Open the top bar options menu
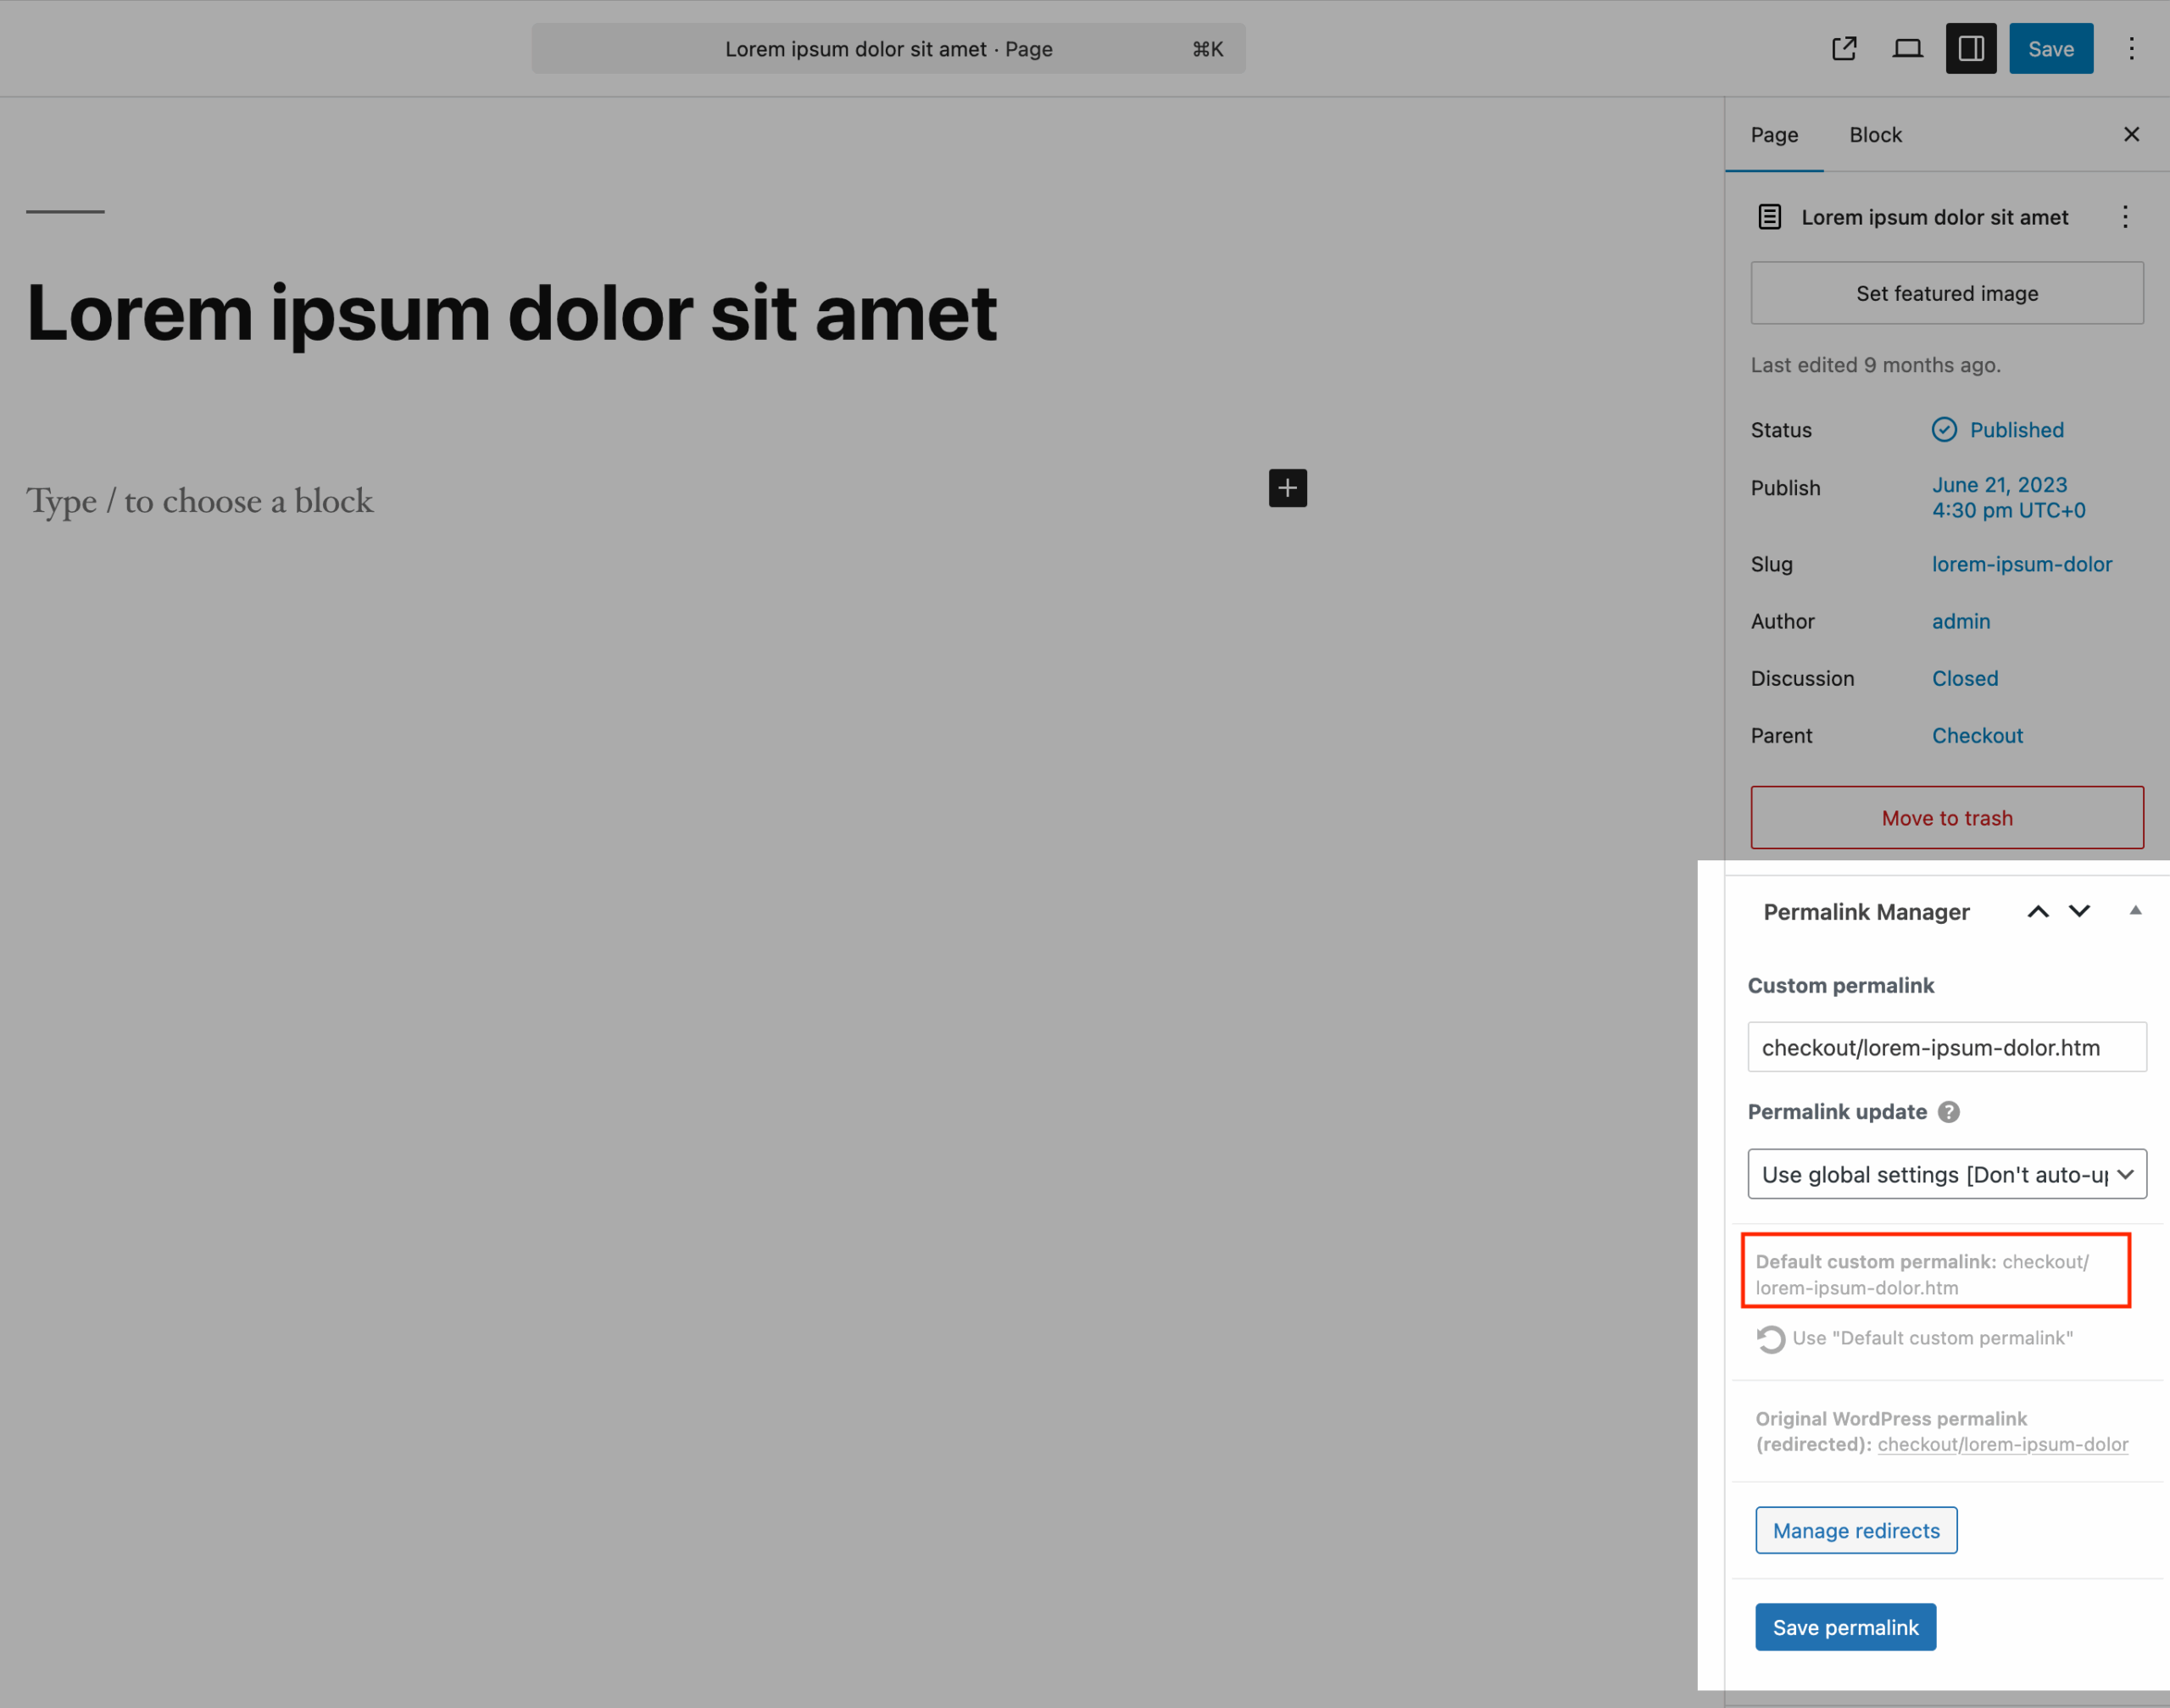The width and height of the screenshot is (2170, 1708). [x=2131, y=48]
